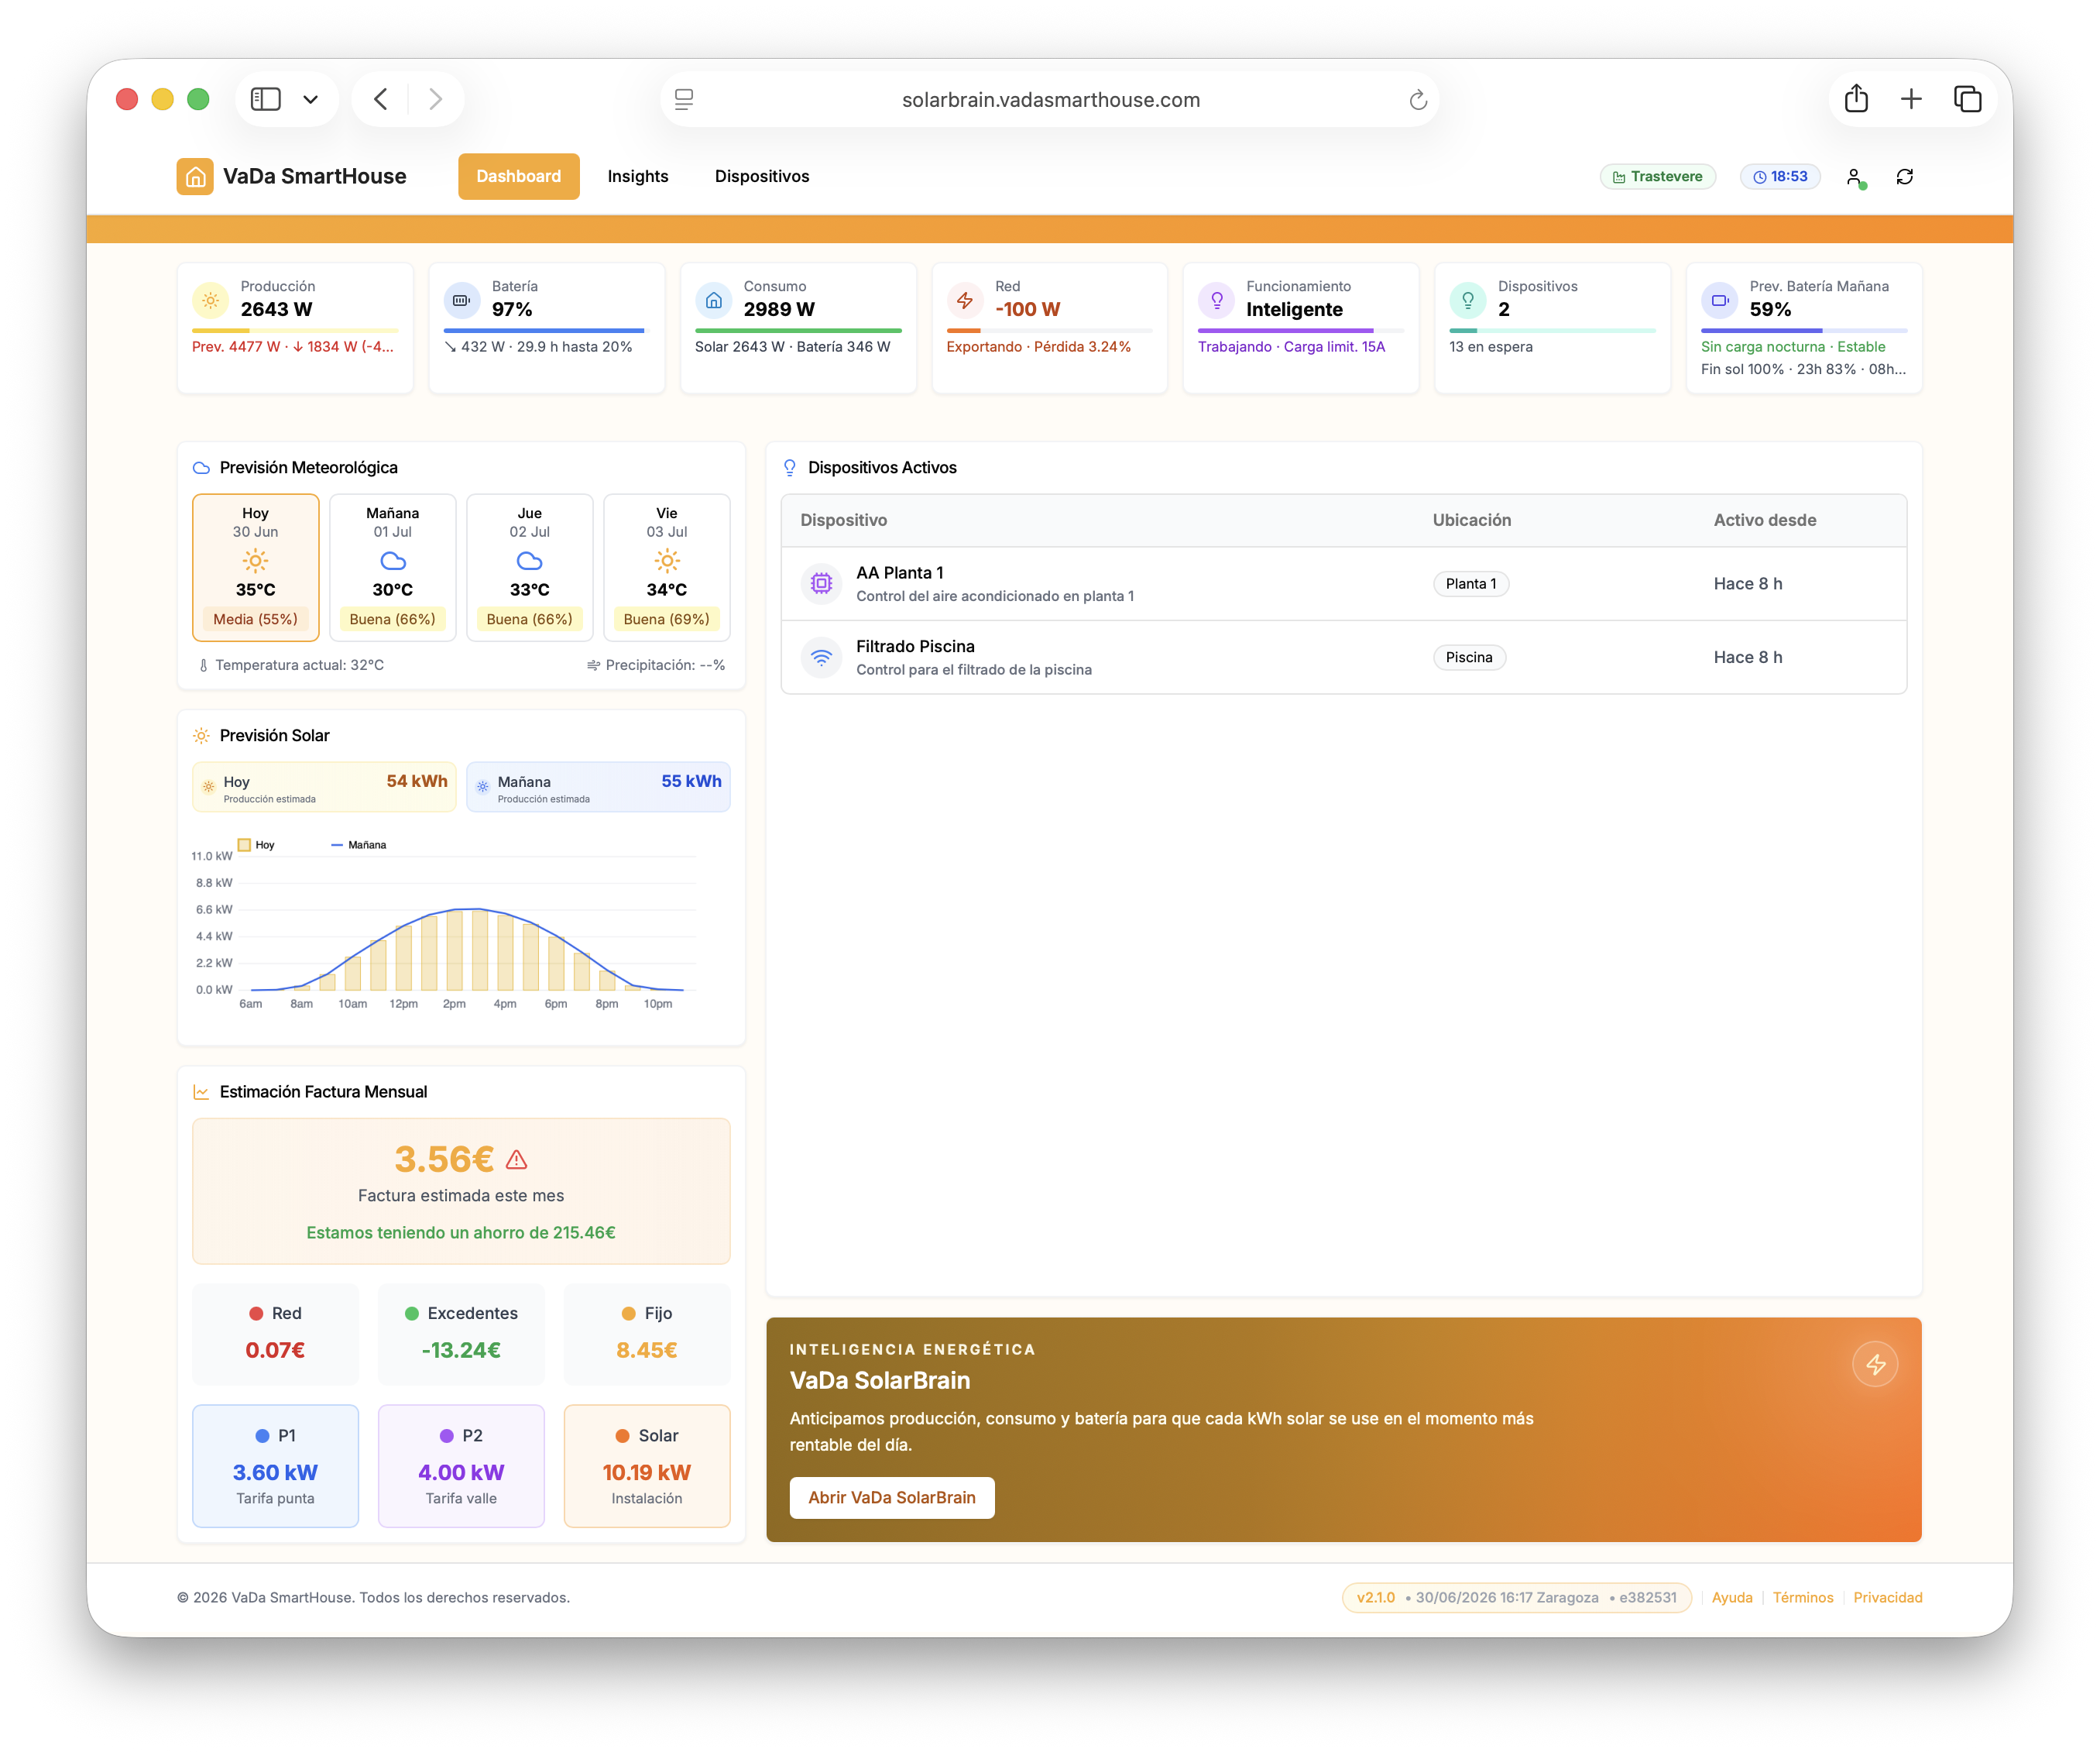Click the Solar 10.19 kW instalación tile
Image resolution: width=2100 pixels, height=1752 pixels.
(647, 1466)
